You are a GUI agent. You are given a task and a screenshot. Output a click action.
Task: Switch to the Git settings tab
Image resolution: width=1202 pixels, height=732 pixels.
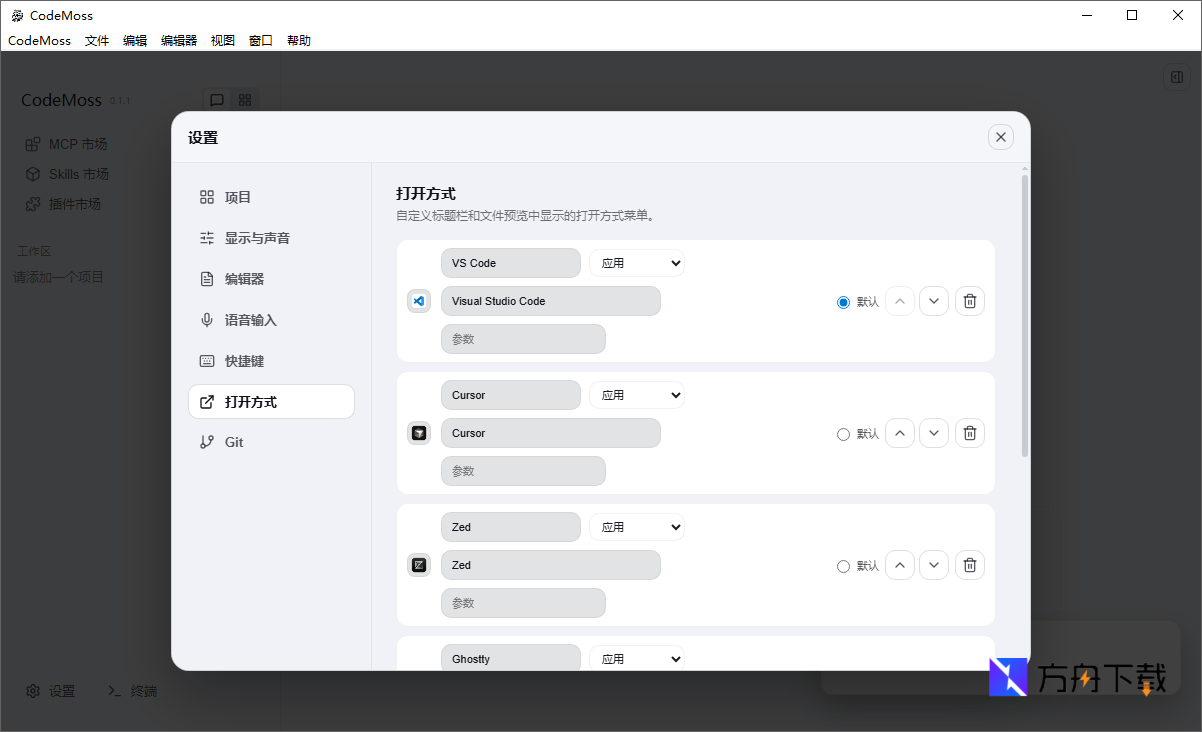[234, 442]
